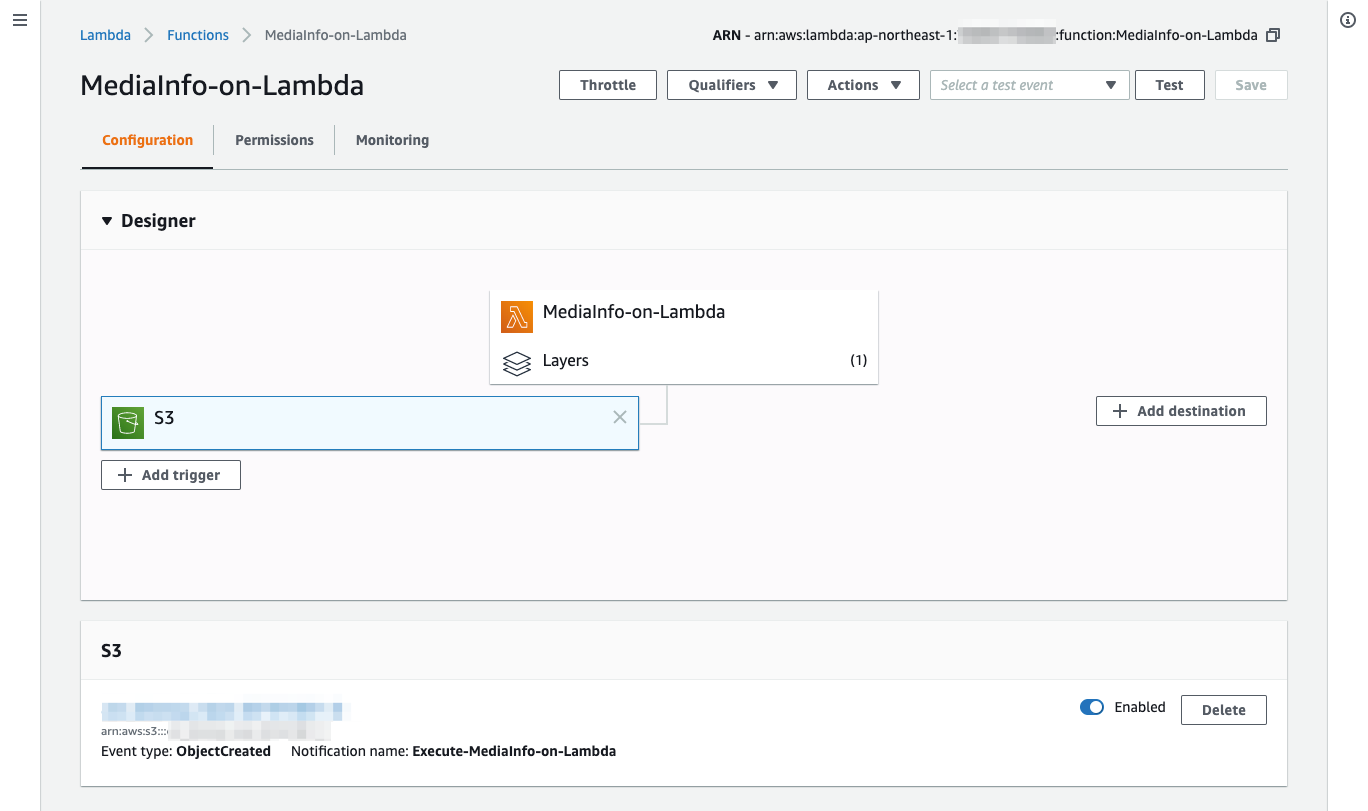Open the Monitoring tab
Screen dimensions: 1368x811
pos(391,140)
